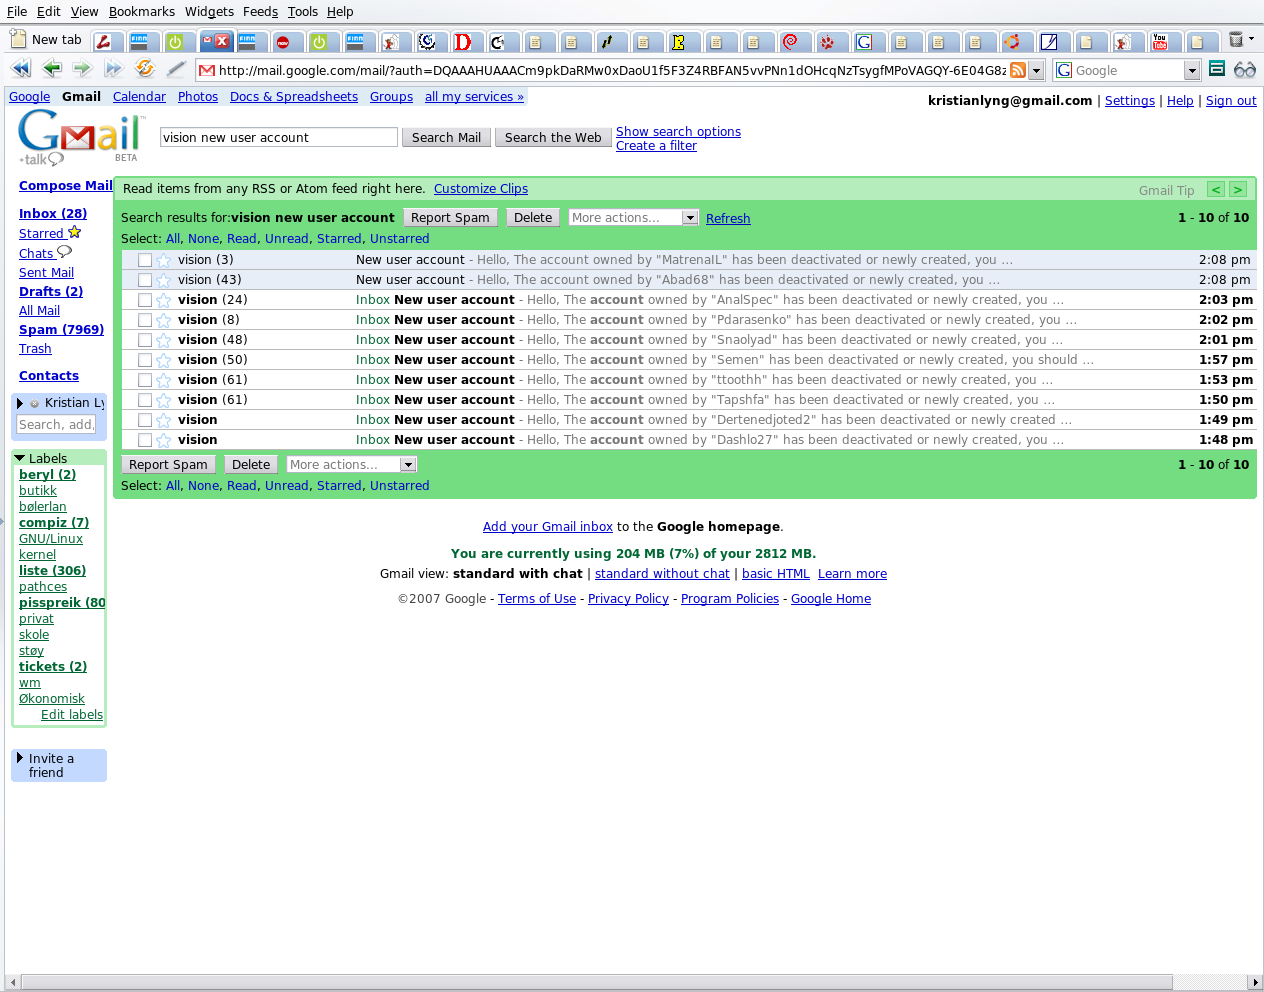The image size is (1264, 992).
Task: Click the Refresh link
Action: (x=728, y=219)
